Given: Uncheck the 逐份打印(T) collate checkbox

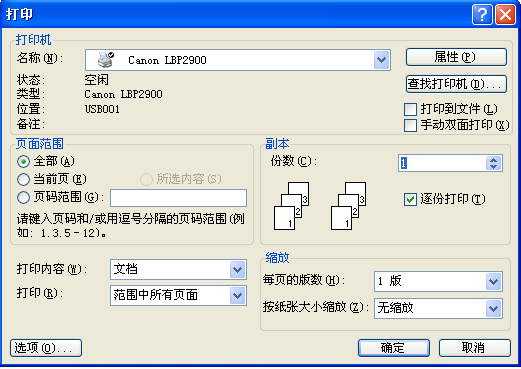Looking at the screenshot, I should [x=410, y=200].
